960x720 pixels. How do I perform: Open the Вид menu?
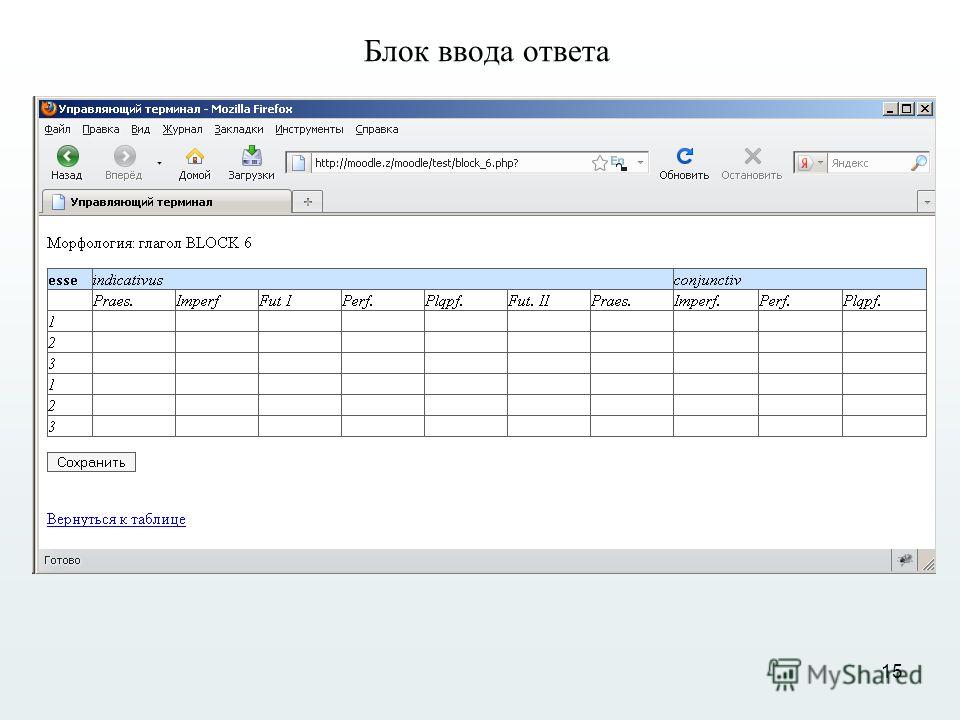coord(140,129)
